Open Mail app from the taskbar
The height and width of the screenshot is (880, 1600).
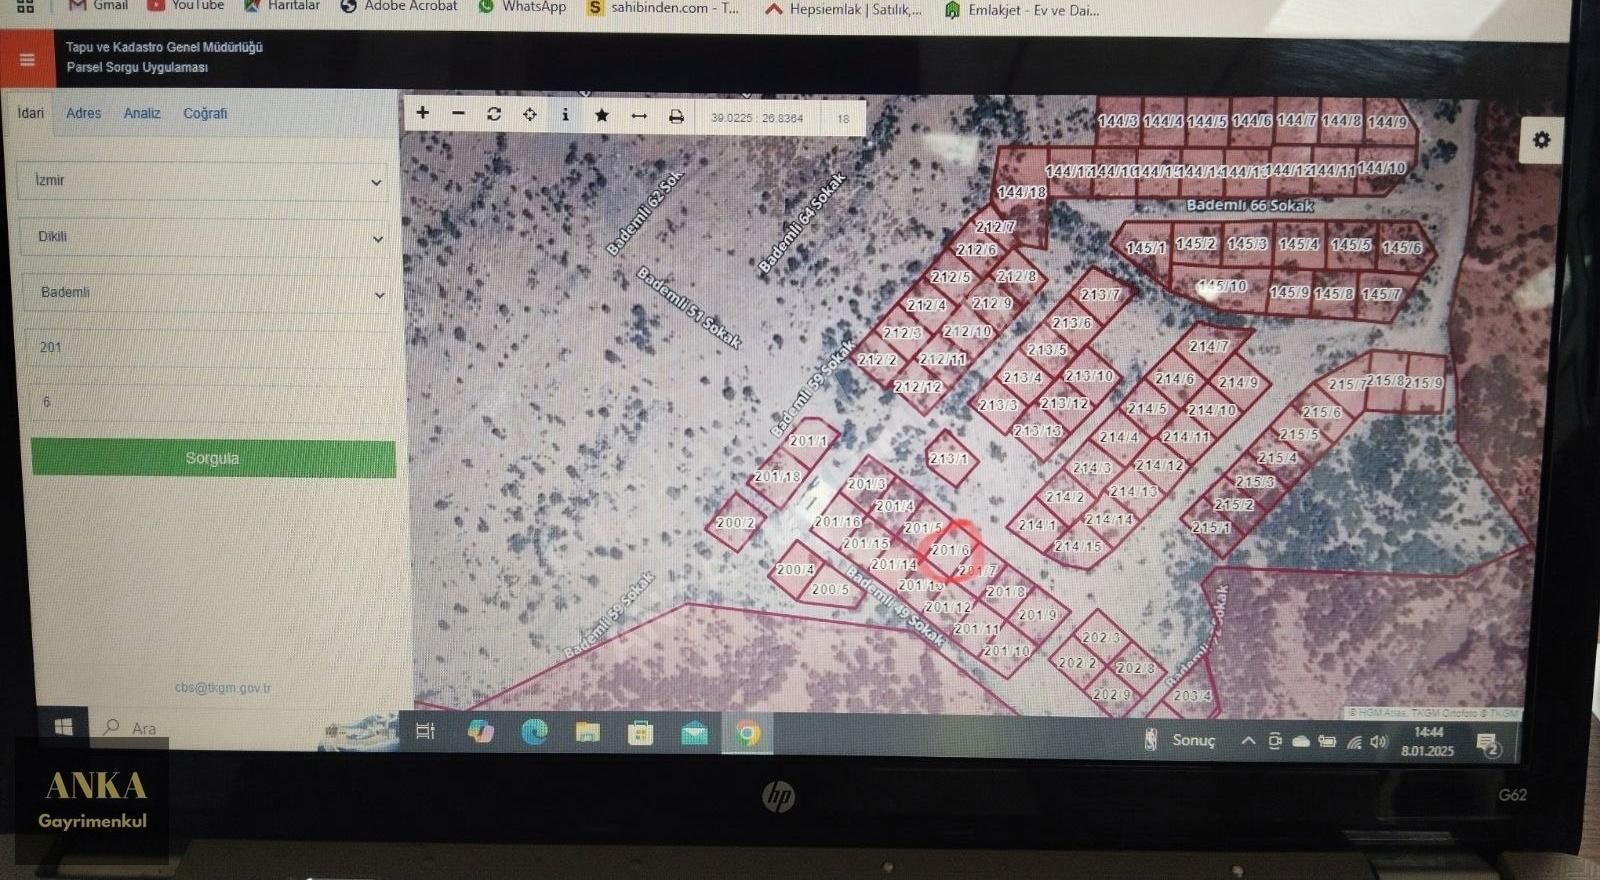pyautogui.click(x=693, y=735)
